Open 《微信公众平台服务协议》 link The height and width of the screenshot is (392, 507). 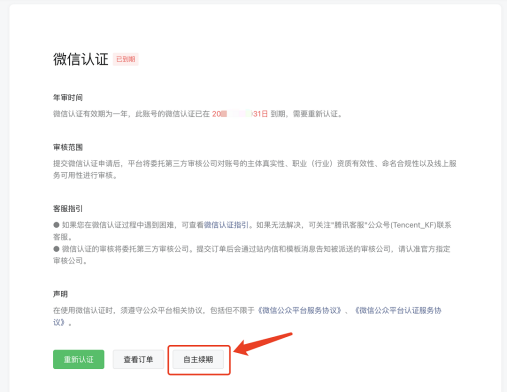coord(299,311)
